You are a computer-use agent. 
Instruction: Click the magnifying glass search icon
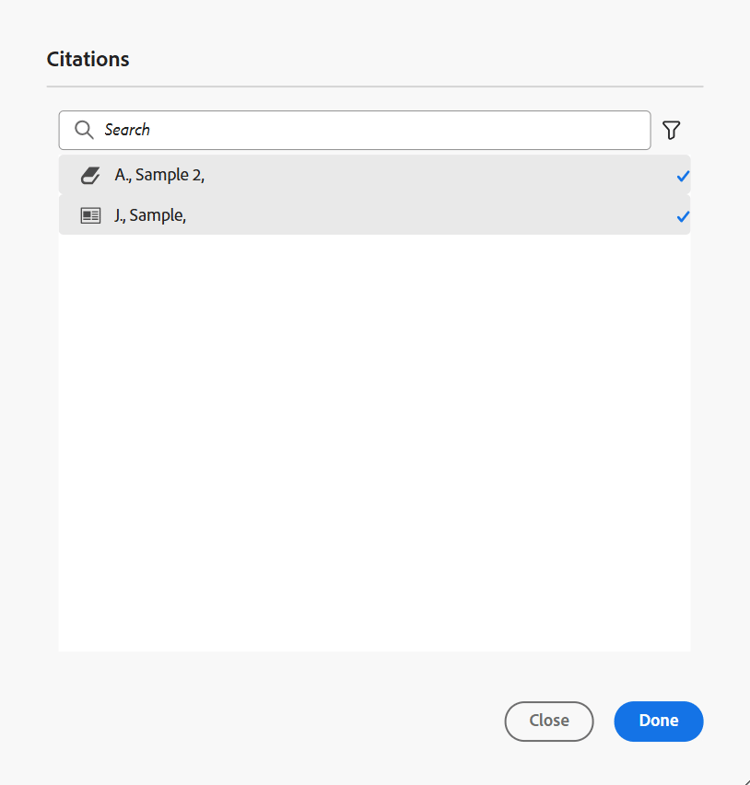coord(84,130)
